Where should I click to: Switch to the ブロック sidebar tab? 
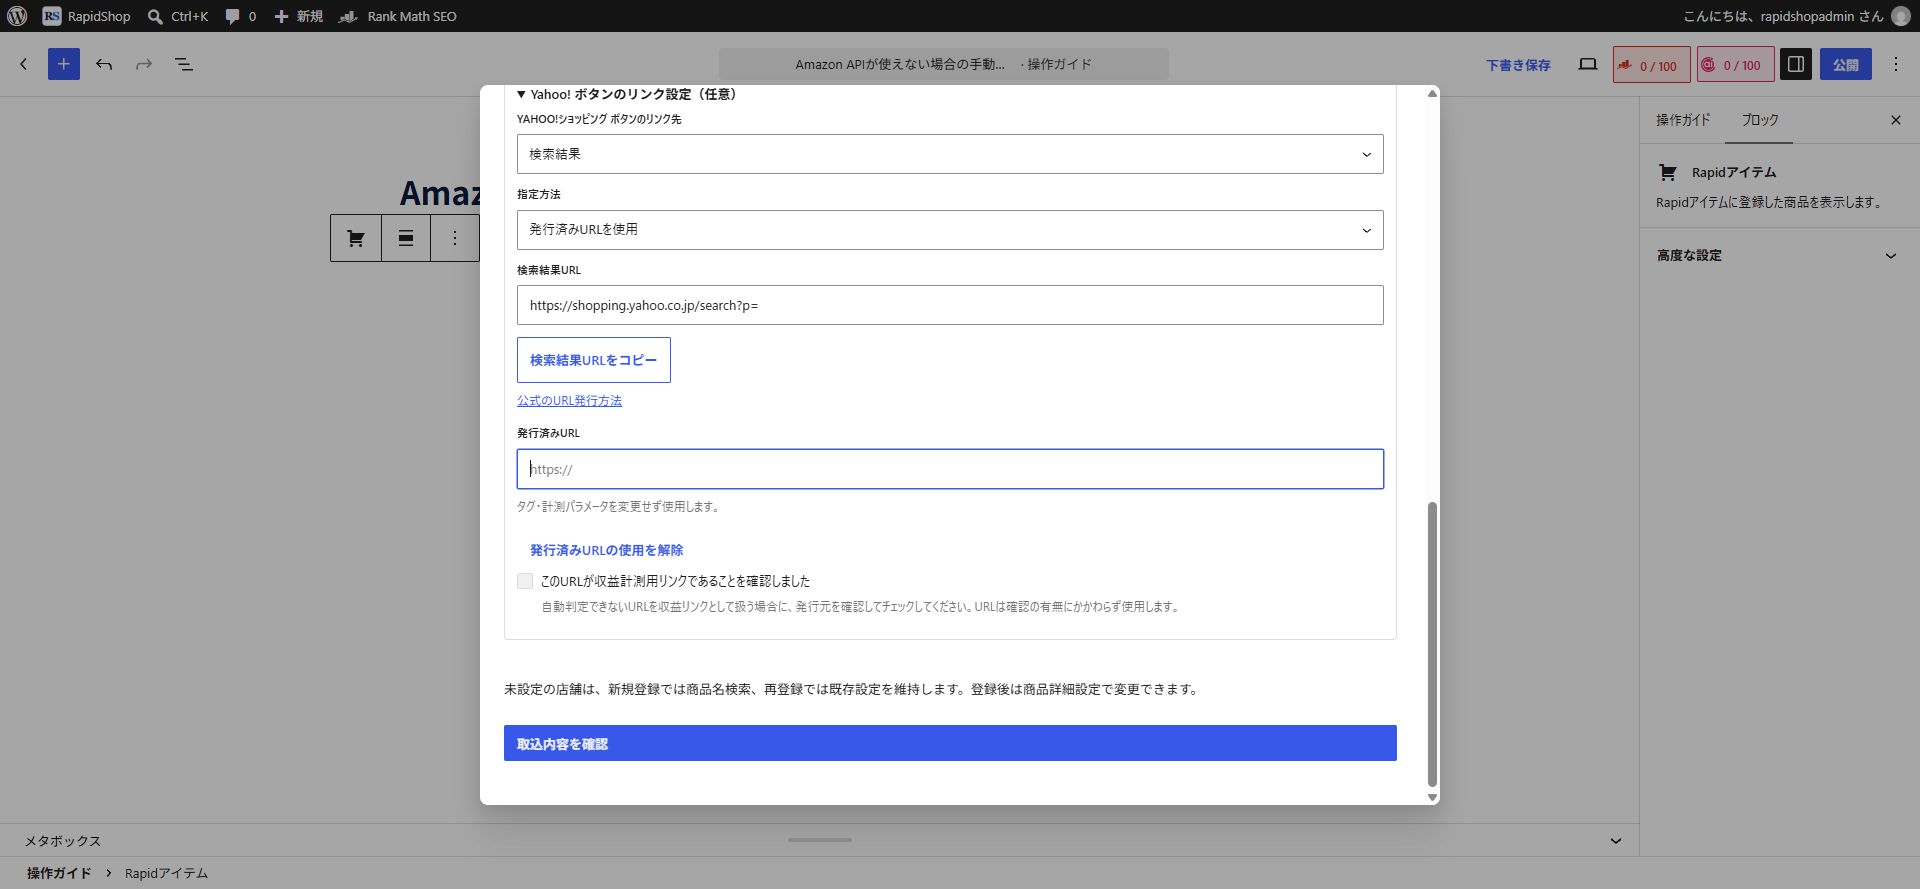[1760, 120]
